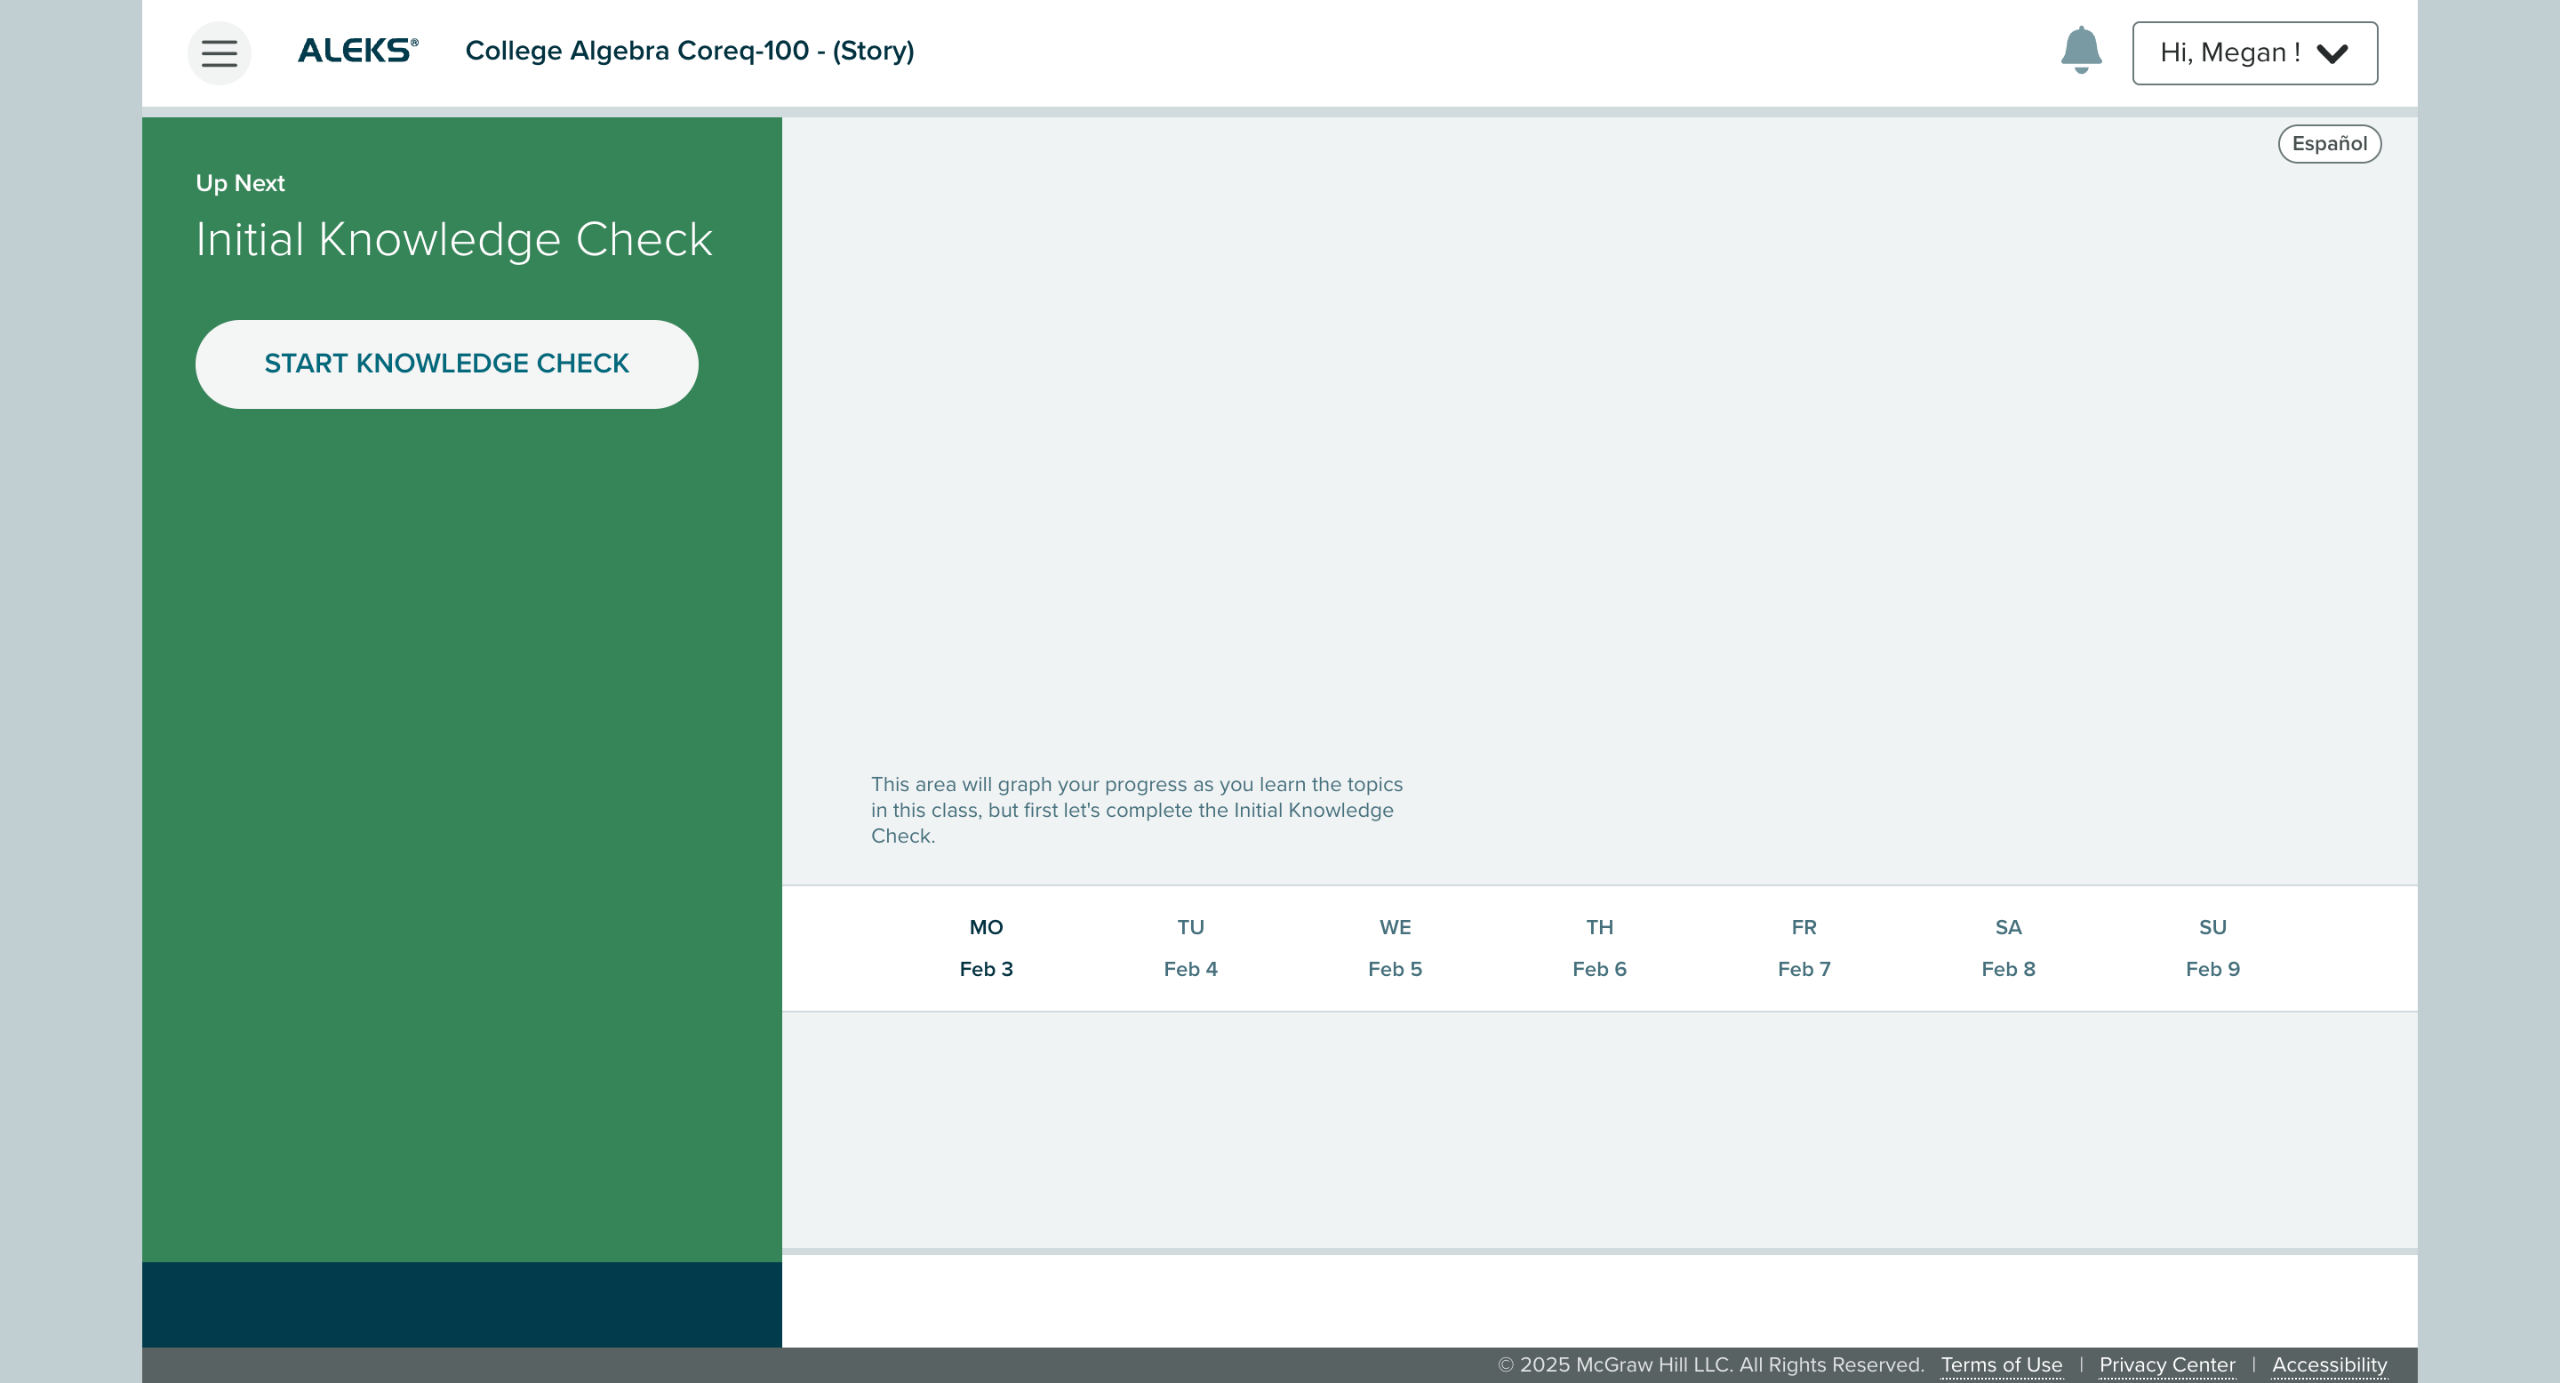This screenshot has height=1383, width=2560.
Task: Select Sunday Feb 9 in the calendar
Action: click(x=2212, y=948)
